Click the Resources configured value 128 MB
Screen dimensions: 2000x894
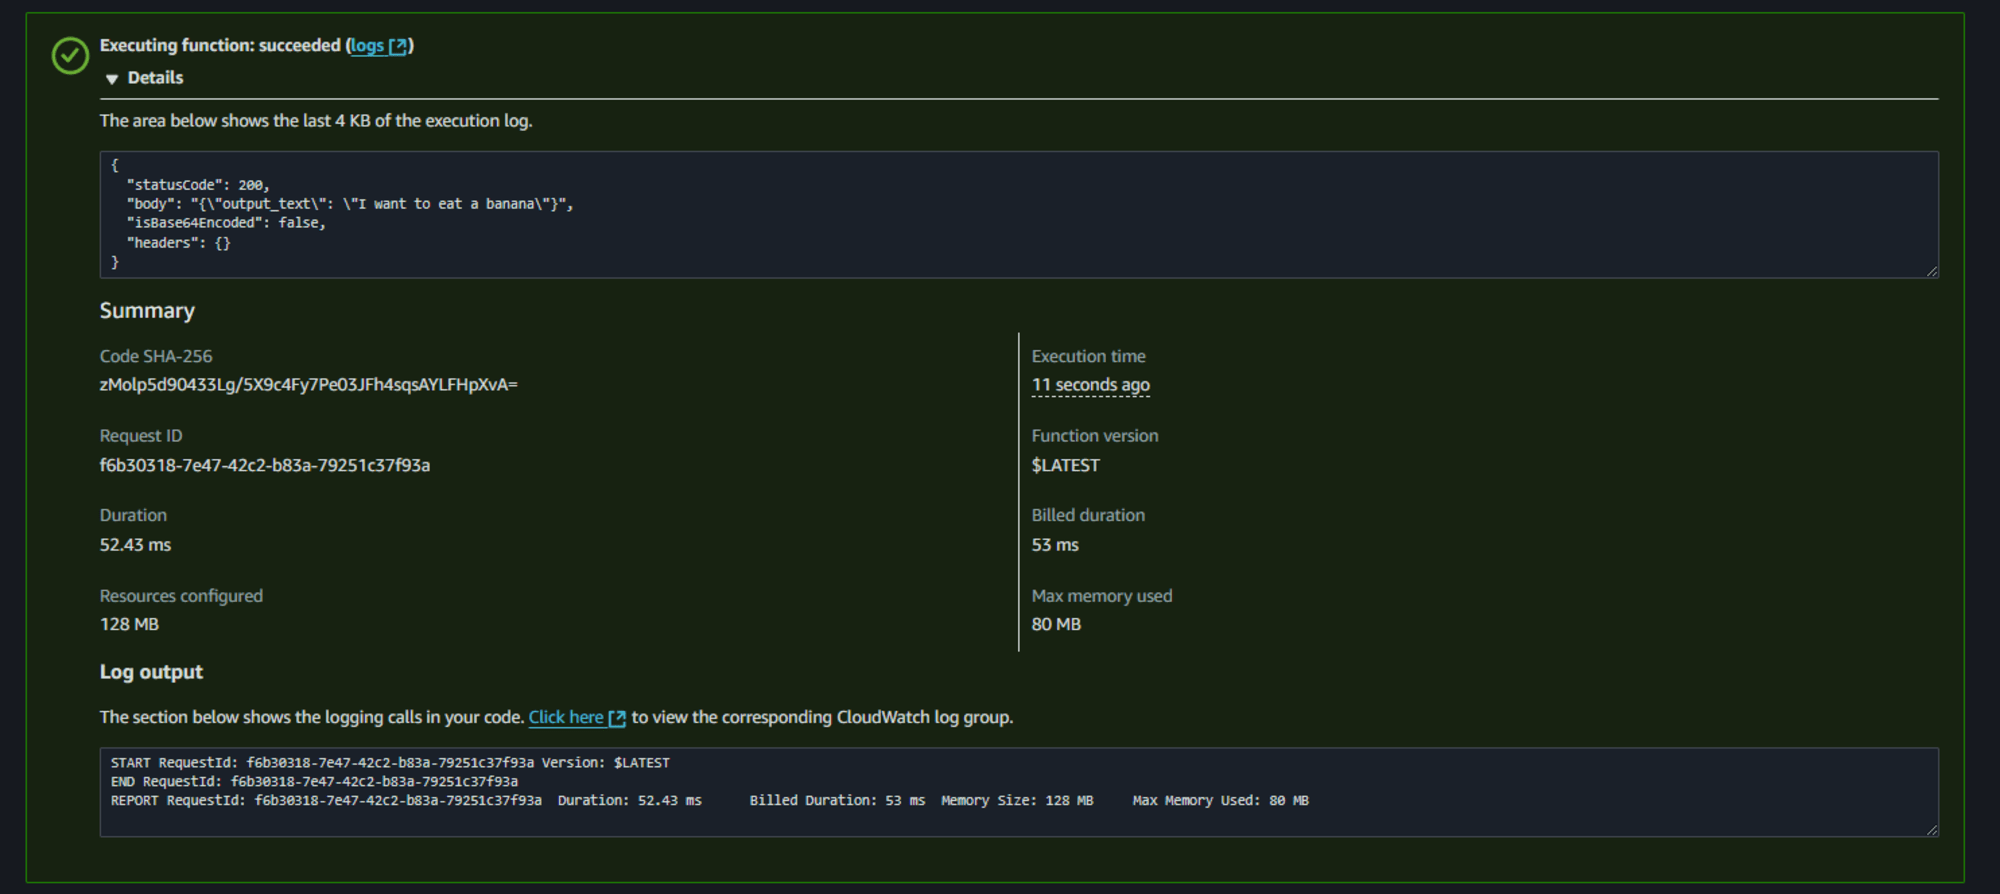point(129,624)
